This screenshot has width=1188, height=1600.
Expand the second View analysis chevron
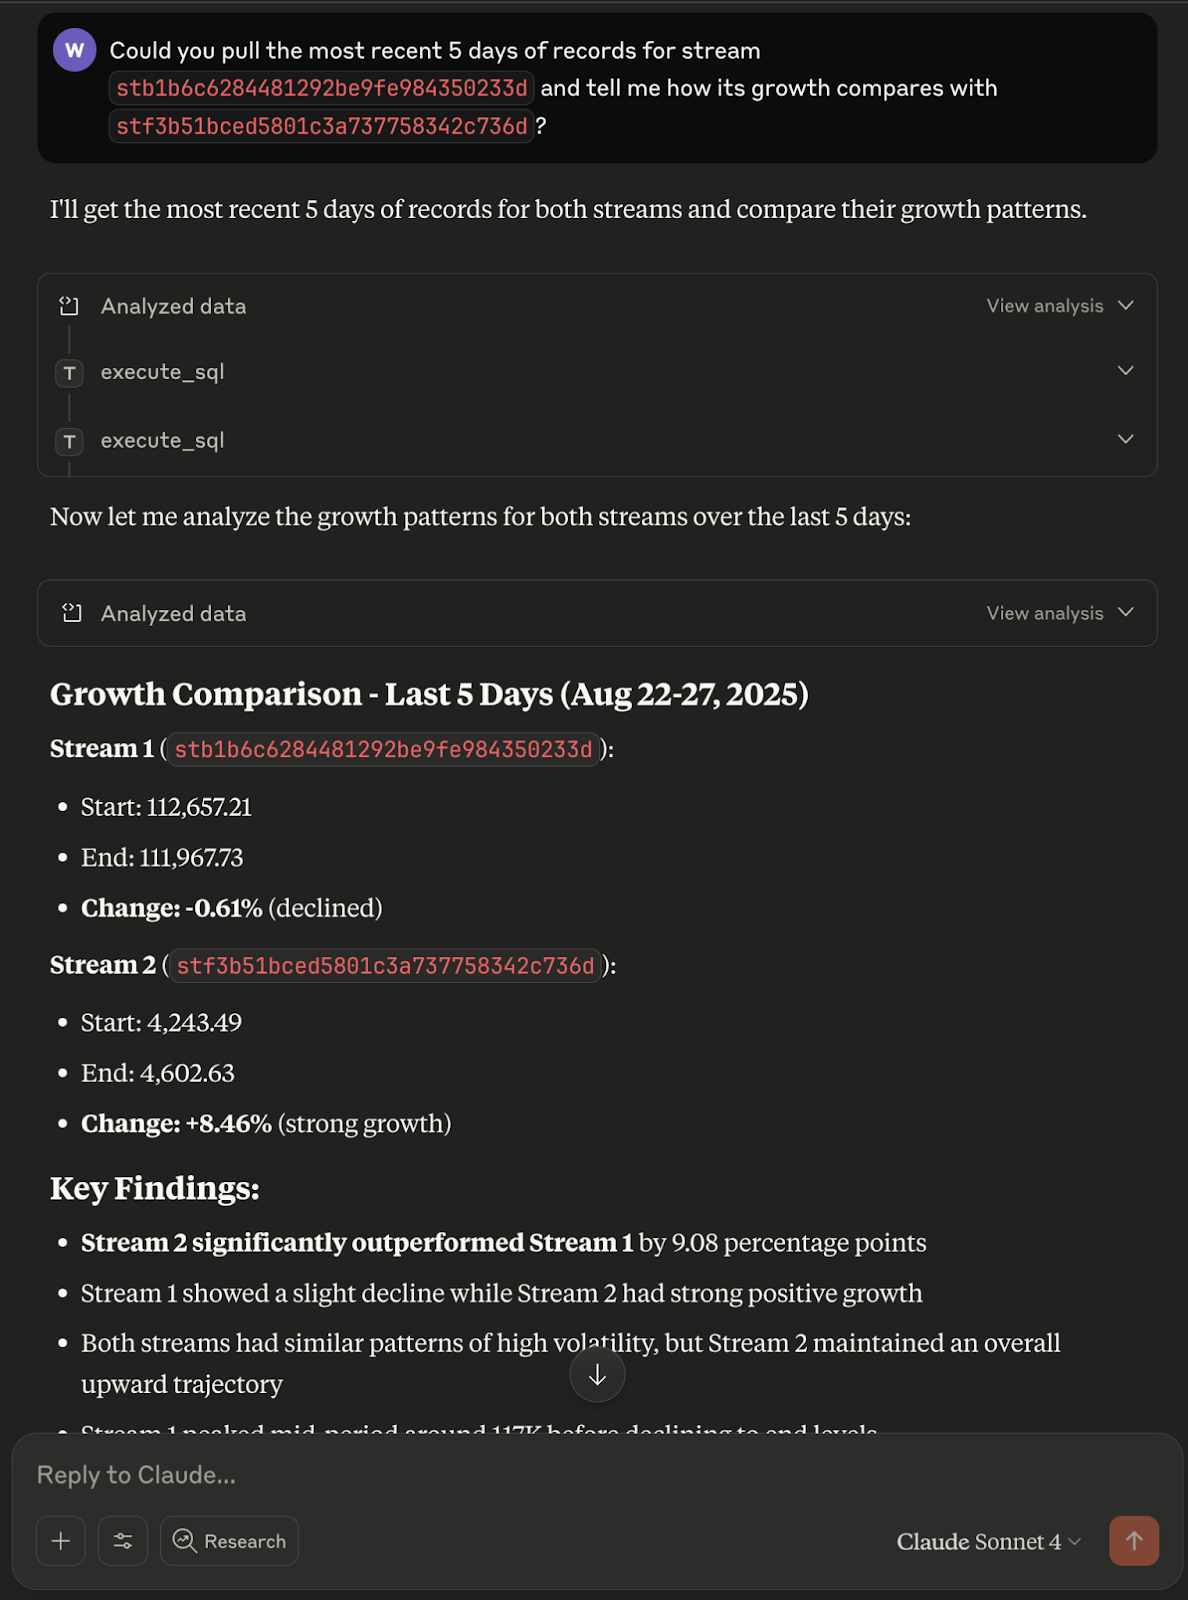pos(1125,612)
